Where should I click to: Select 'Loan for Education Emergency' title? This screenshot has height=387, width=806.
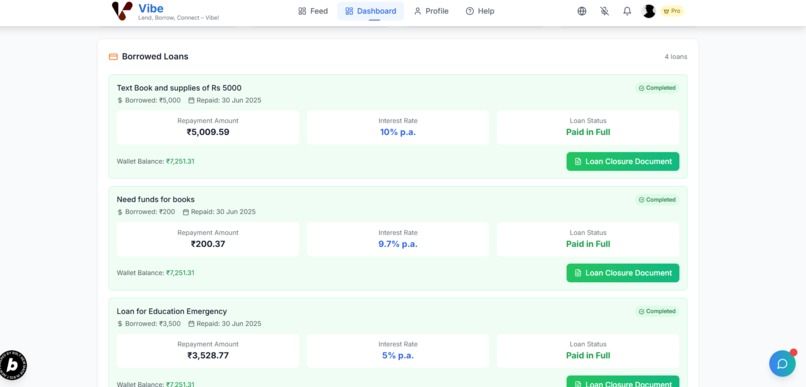tap(172, 311)
